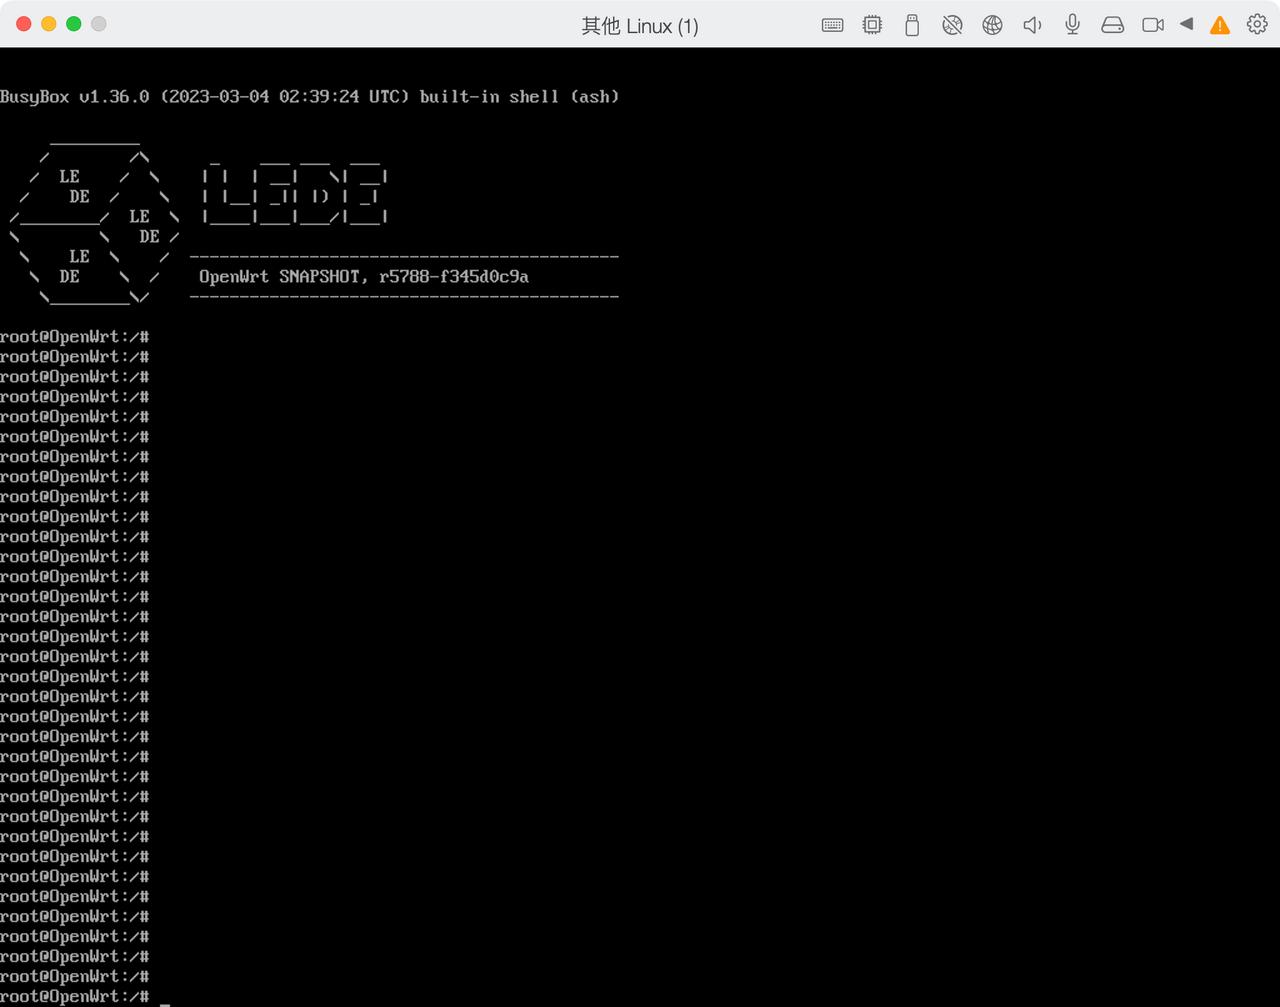This screenshot has width=1280, height=1007.
Task: Open the virtual machine settings gear
Action: point(1257,24)
